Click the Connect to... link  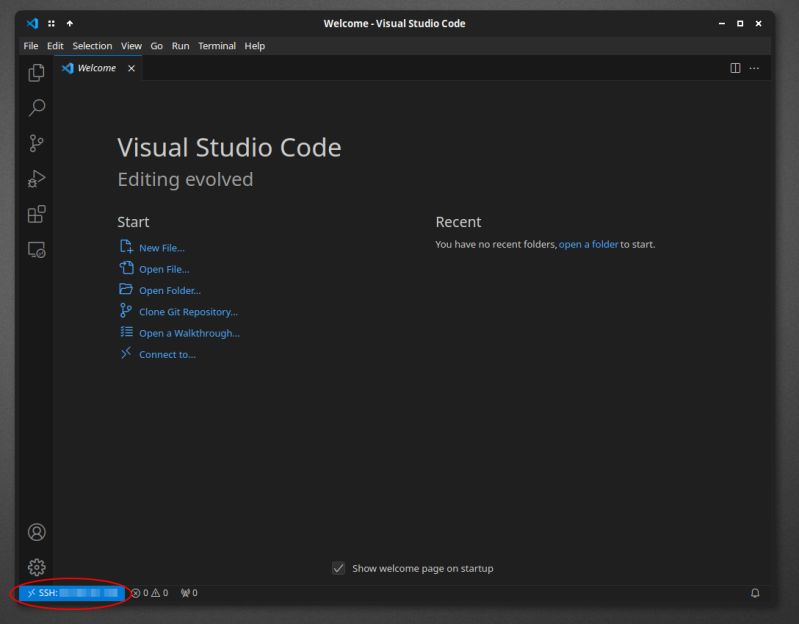click(167, 355)
